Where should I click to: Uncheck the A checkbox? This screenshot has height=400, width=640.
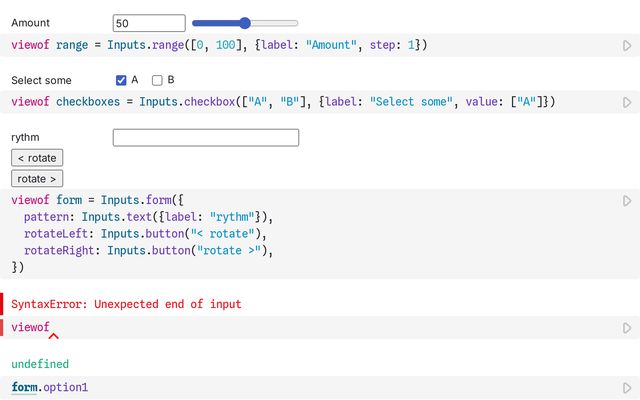click(122, 80)
